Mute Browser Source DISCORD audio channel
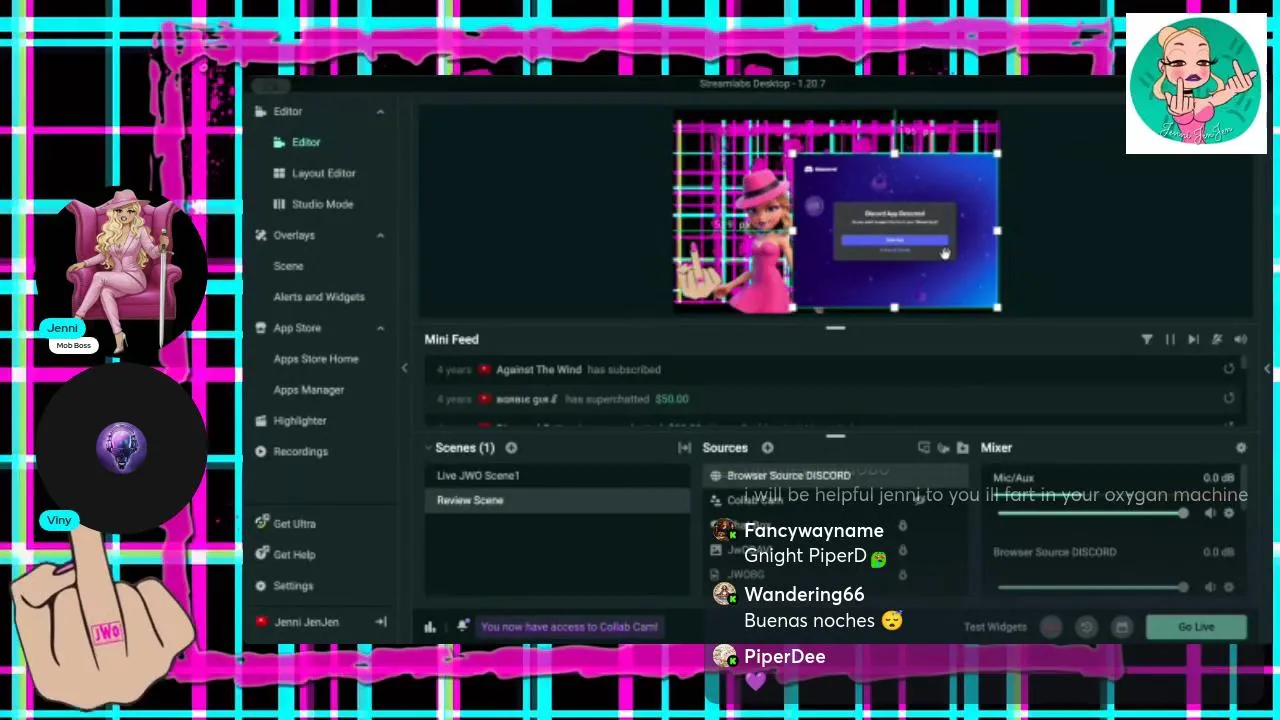This screenshot has height=720, width=1280. click(1210, 587)
